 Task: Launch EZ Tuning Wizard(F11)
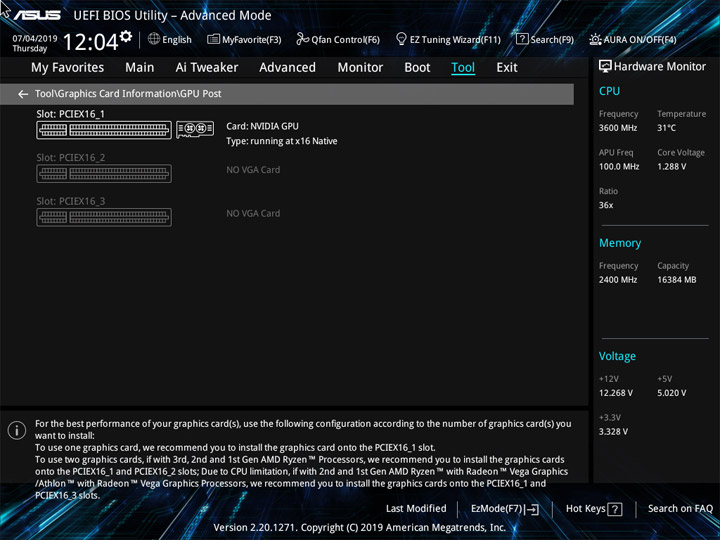[x=448, y=39]
